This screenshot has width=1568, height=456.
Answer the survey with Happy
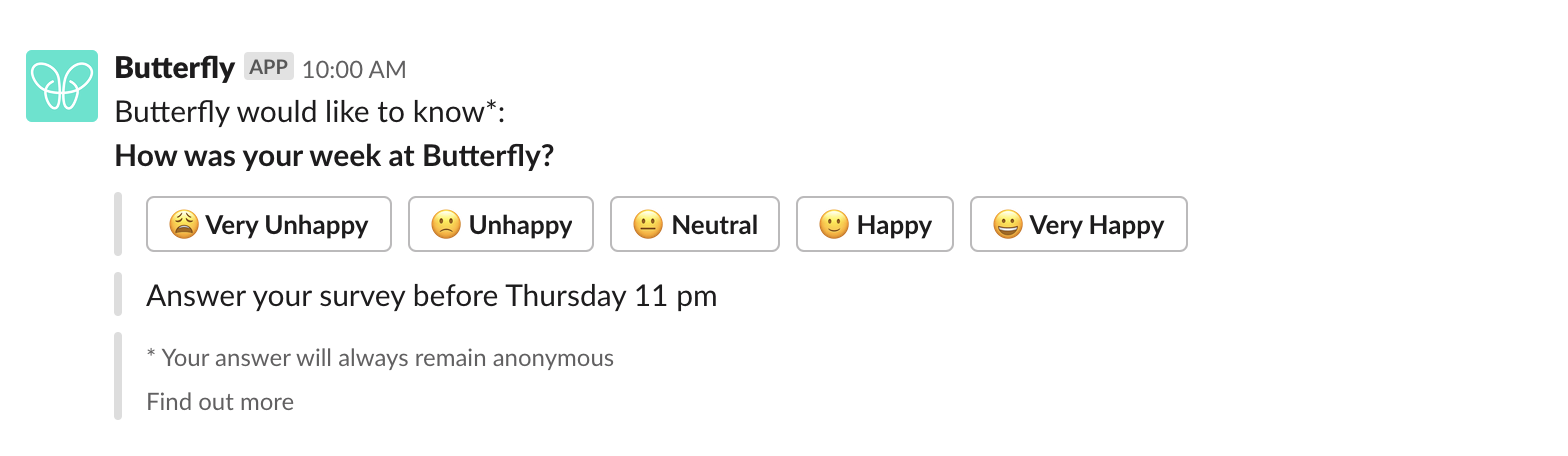coord(875,224)
